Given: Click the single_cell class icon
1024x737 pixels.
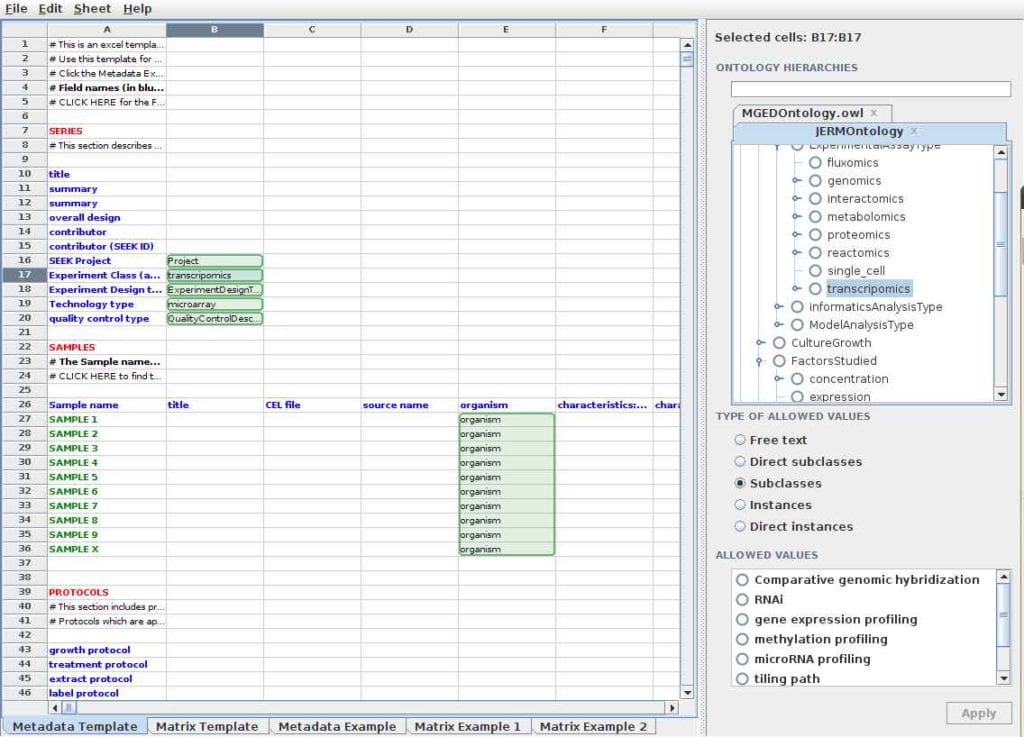Looking at the screenshot, I should click(816, 271).
